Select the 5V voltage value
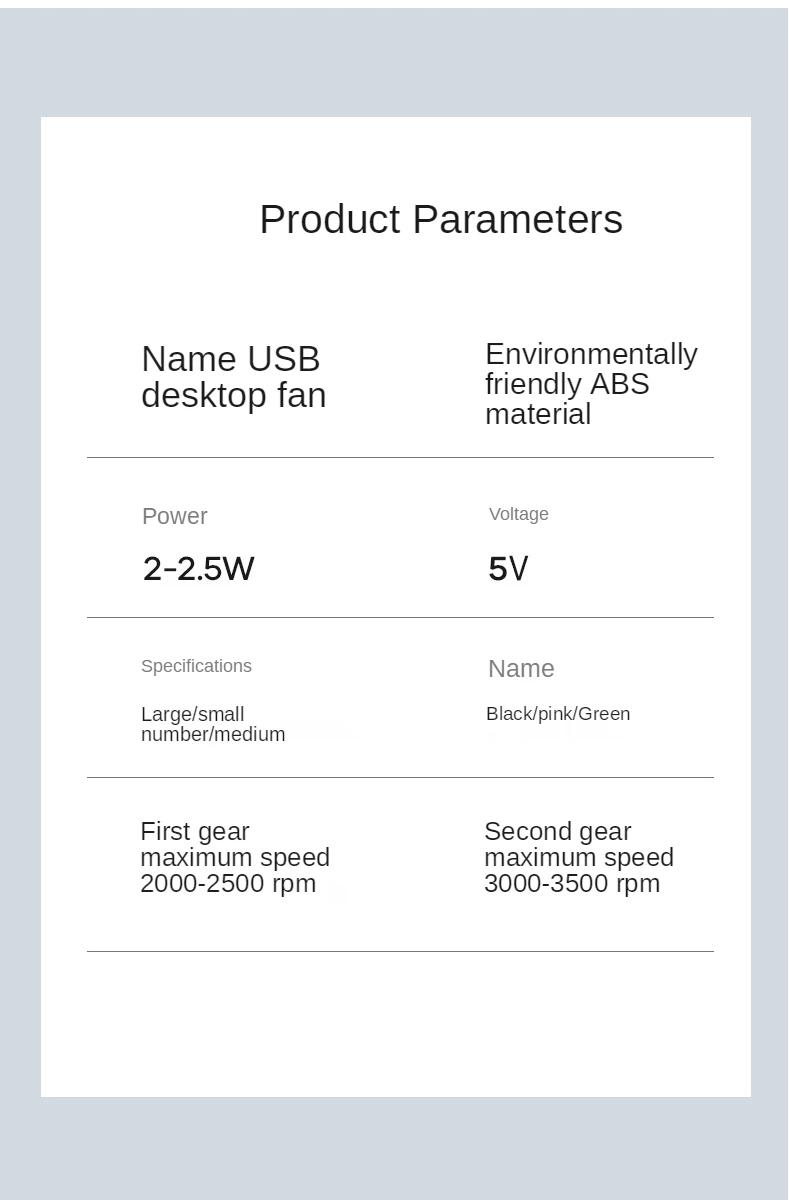789x1200 pixels. click(x=507, y=568)
